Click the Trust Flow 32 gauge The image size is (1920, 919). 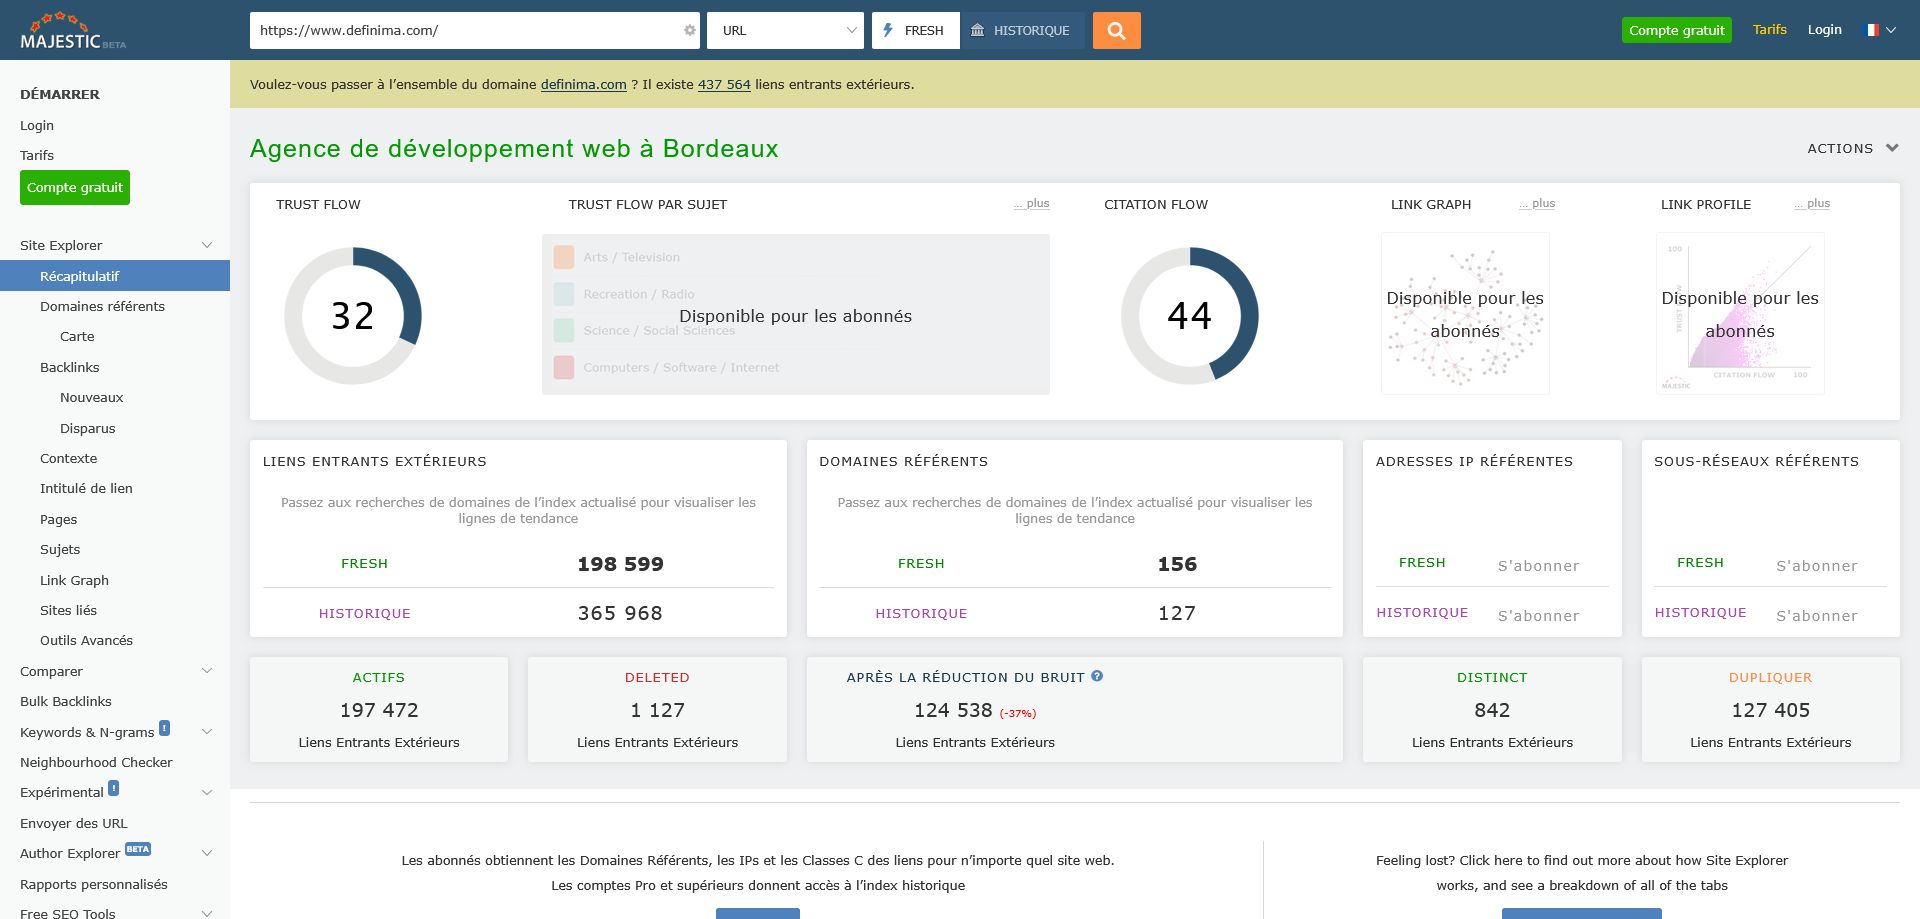tap(353, 316)
